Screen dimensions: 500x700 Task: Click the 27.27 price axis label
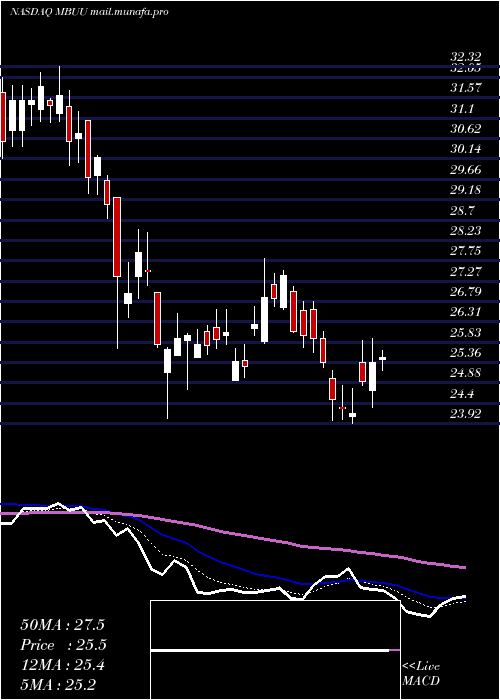[x=466, y=272]
